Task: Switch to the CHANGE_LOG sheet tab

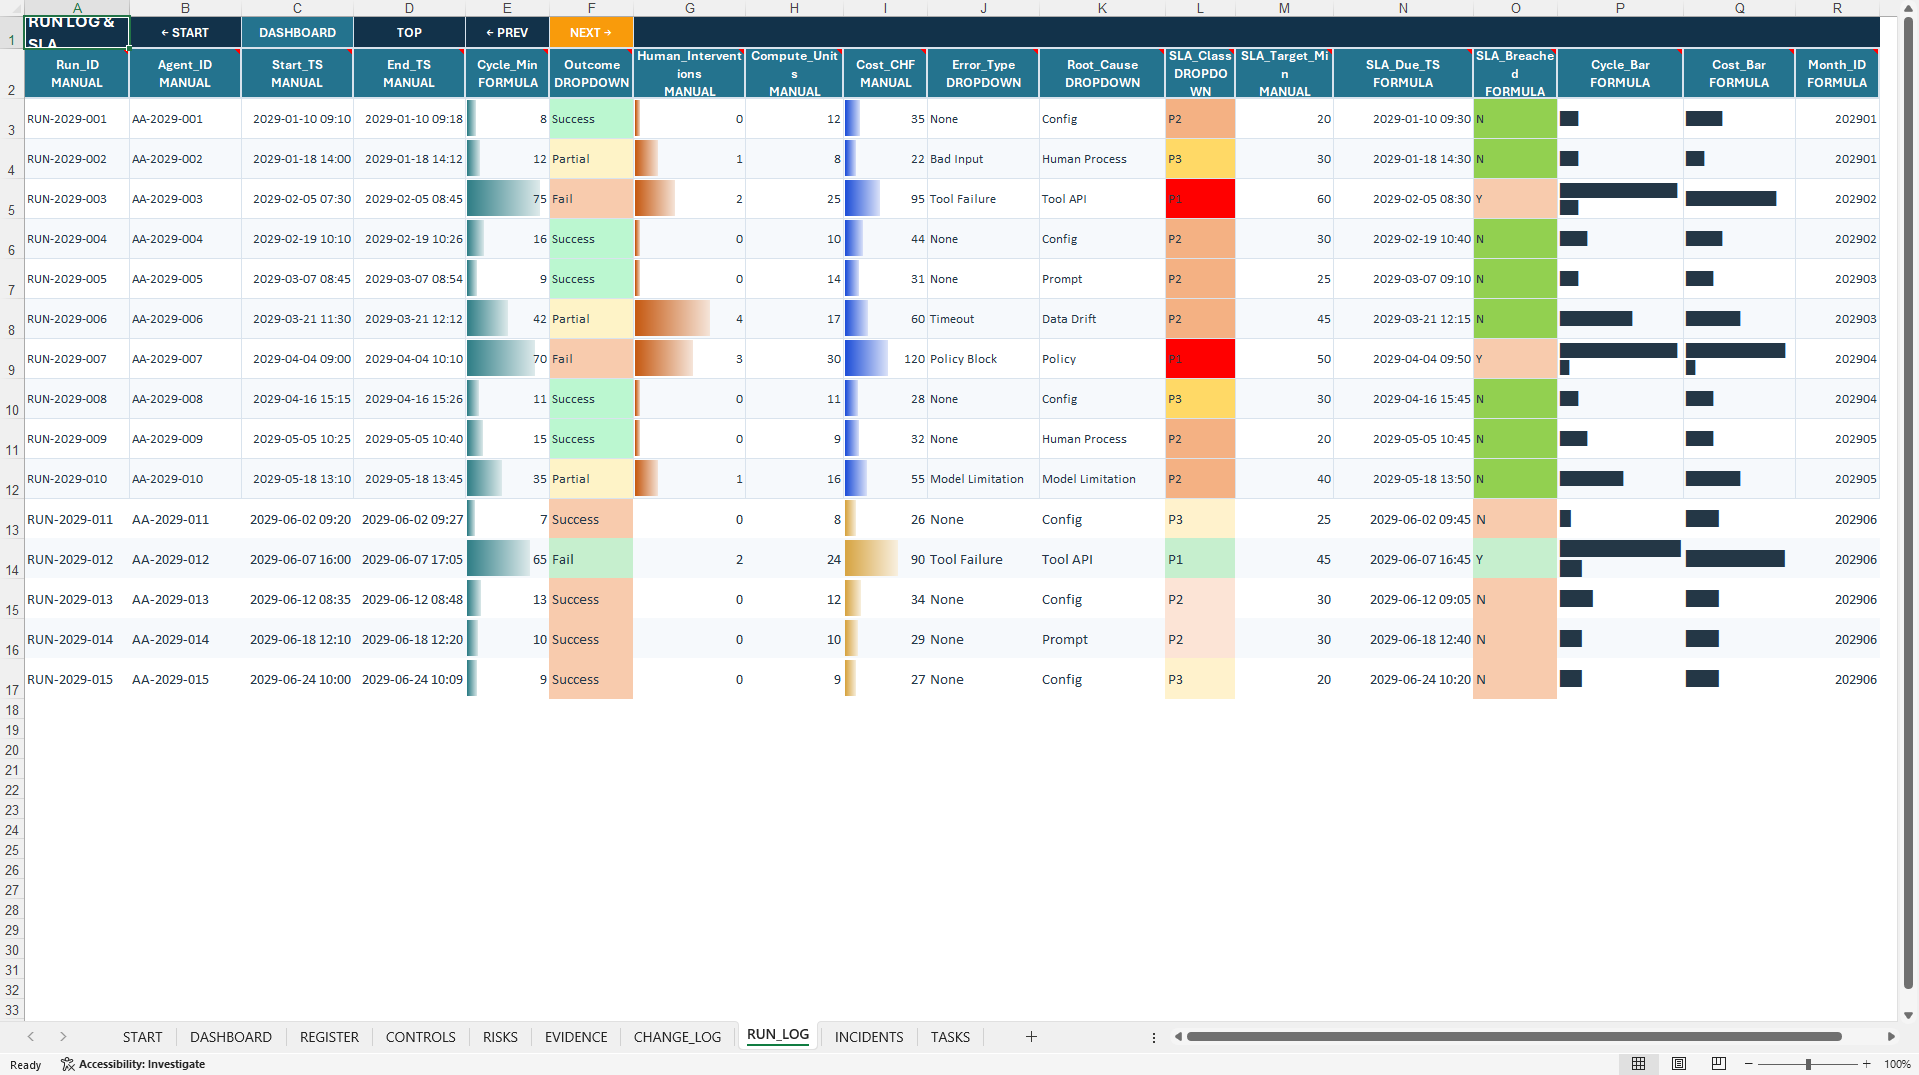Action: [x=677, y=1037]
